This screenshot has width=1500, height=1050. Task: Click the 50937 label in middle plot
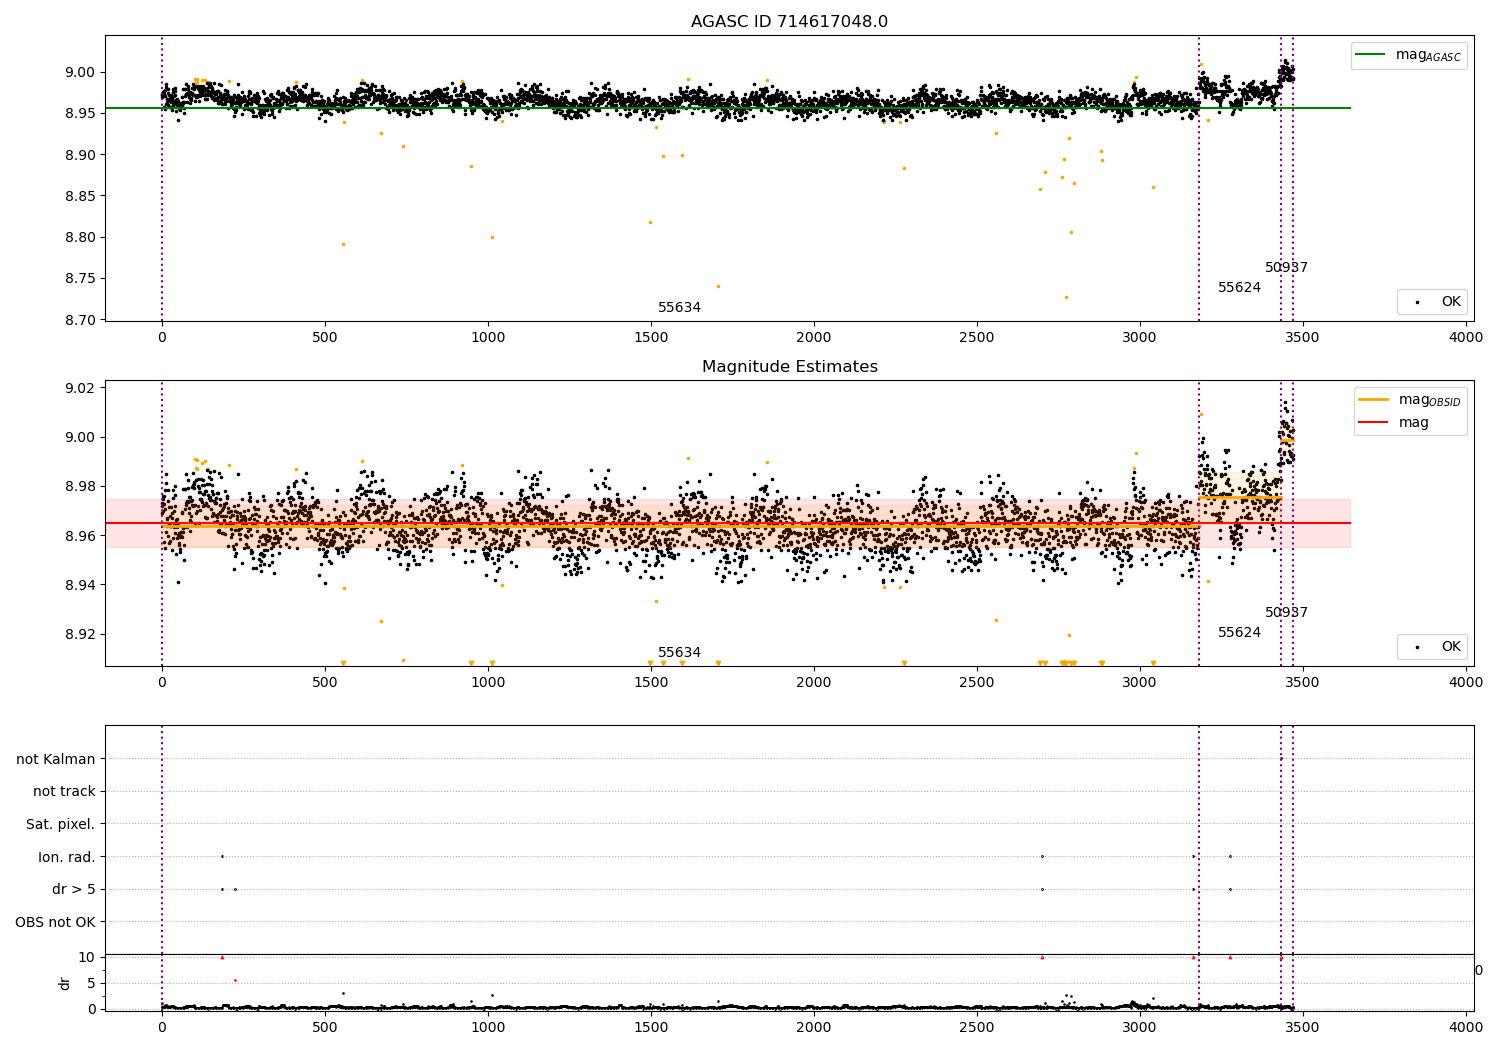[1286, 613]
